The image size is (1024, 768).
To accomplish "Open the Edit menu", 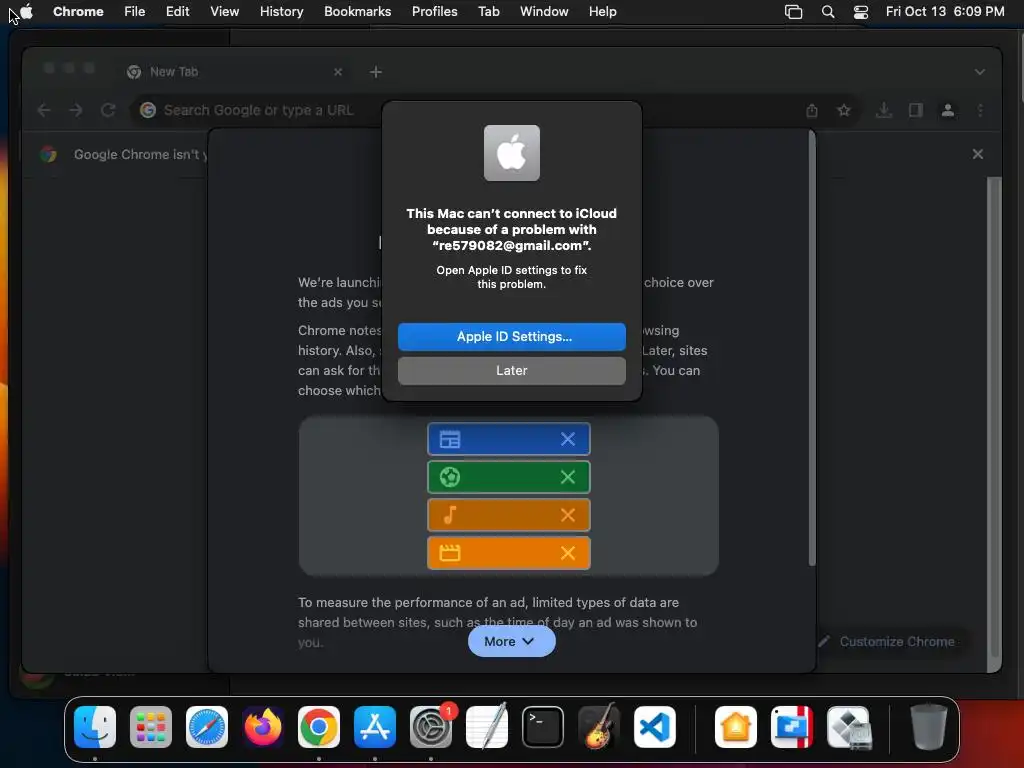I will (x=177, y=11).
